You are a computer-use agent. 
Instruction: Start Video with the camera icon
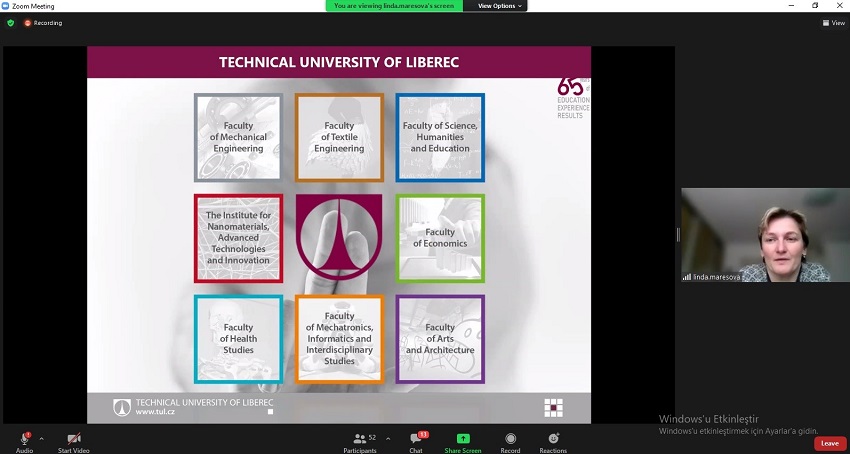coord(73,439)
